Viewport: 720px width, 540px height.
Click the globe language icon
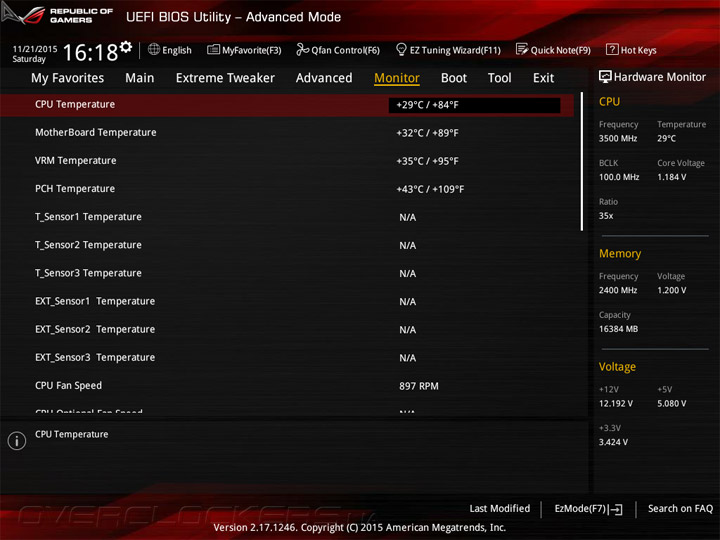154,49
